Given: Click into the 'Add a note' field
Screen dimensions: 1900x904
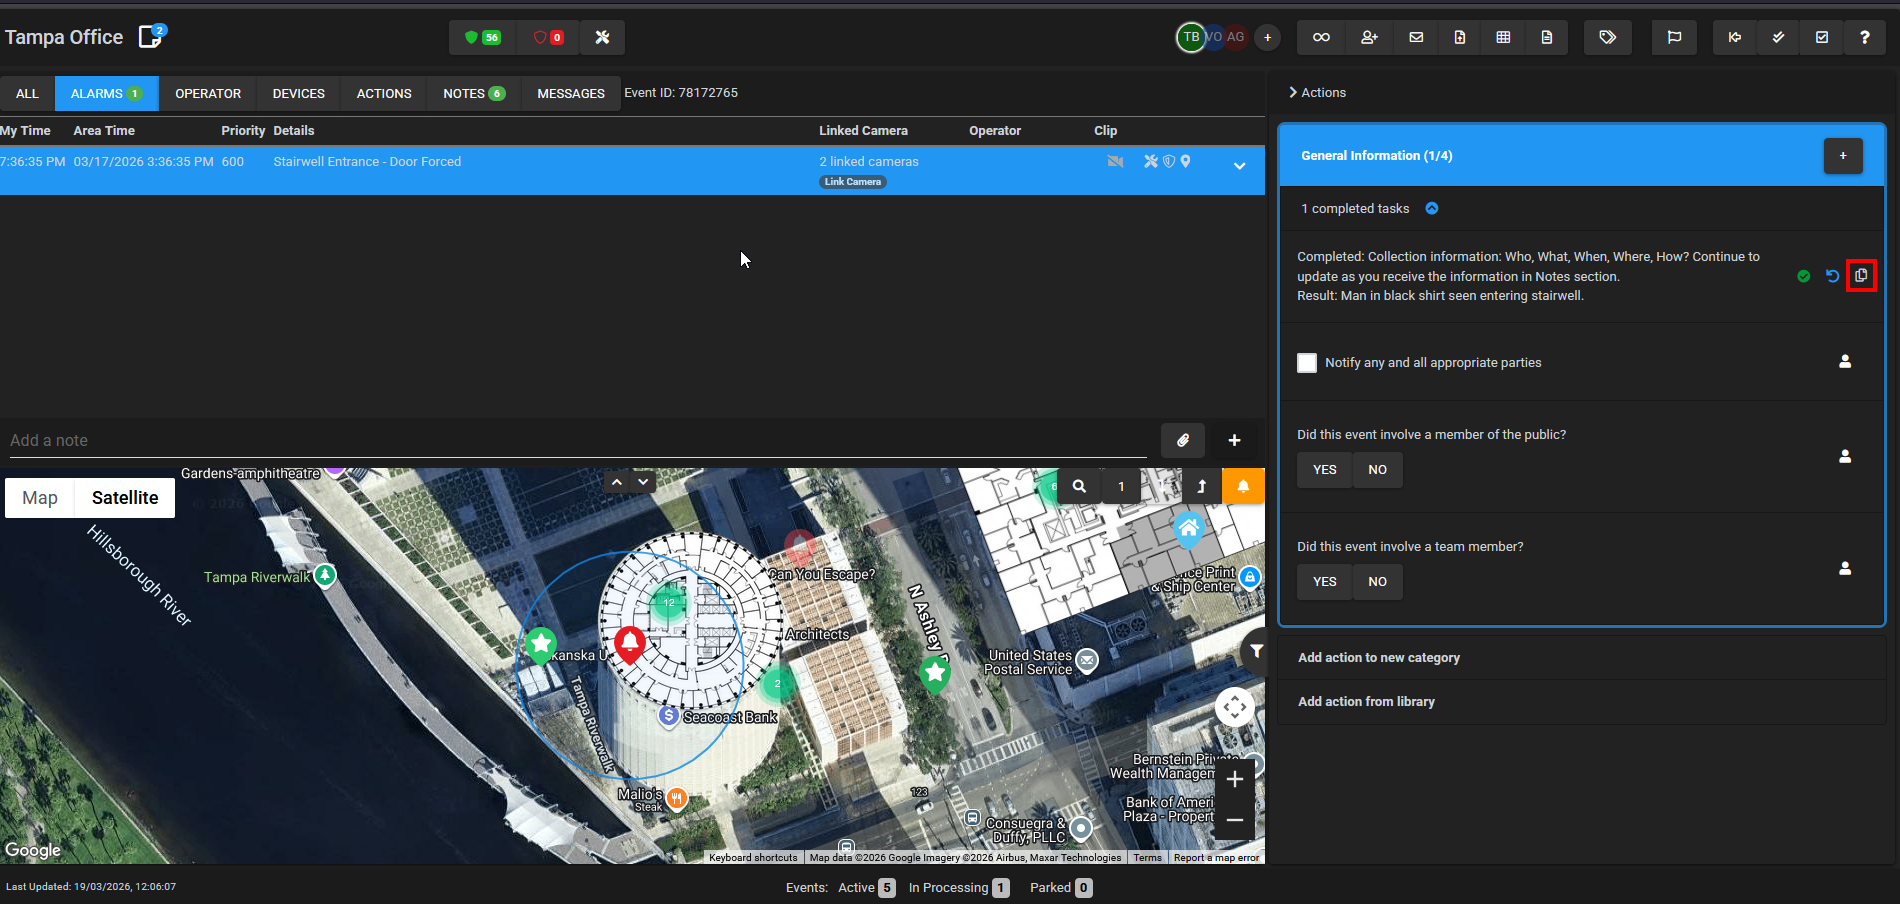Looking at the screenshot, I should click(x=570, y=440).
